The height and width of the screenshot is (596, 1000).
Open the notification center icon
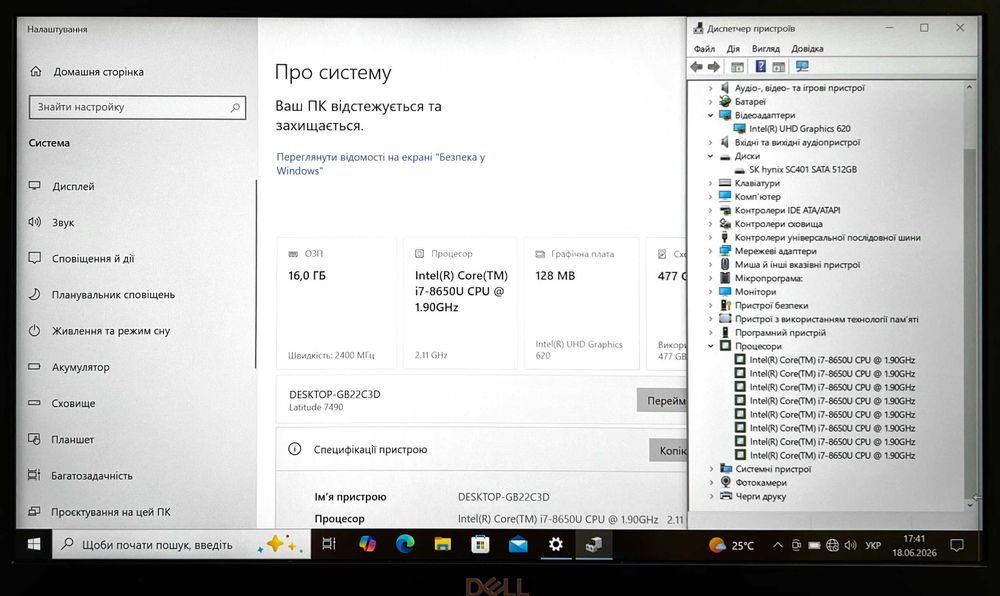coord(957,545)
